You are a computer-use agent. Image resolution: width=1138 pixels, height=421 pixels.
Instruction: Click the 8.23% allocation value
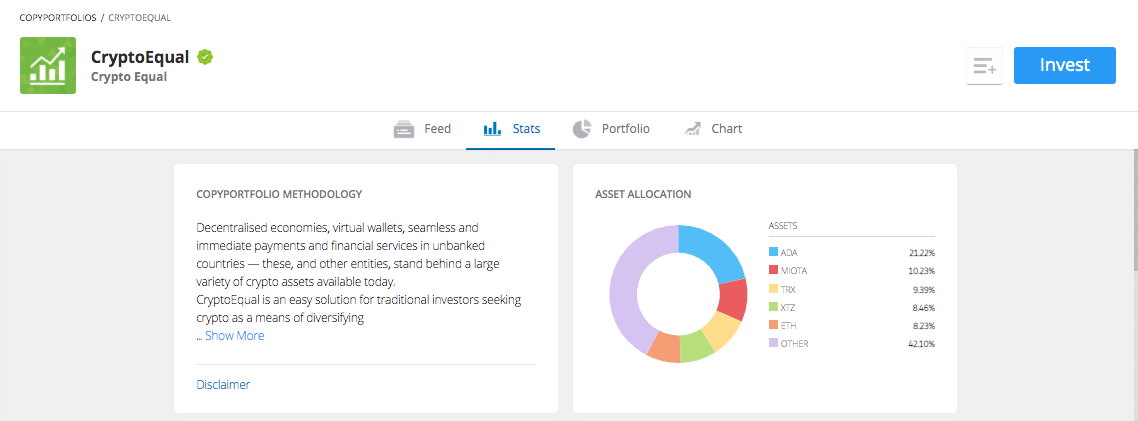coord(923,325)
